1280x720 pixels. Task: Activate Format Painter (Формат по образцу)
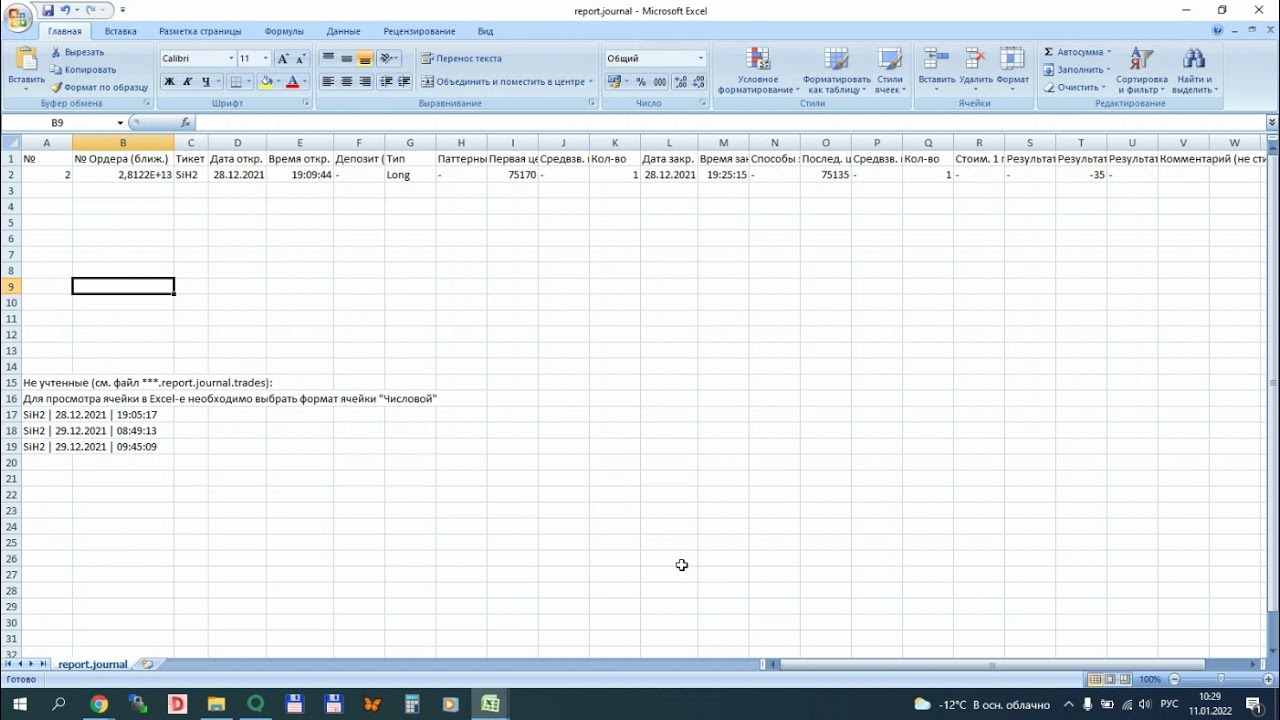click(x=99, y=87)
